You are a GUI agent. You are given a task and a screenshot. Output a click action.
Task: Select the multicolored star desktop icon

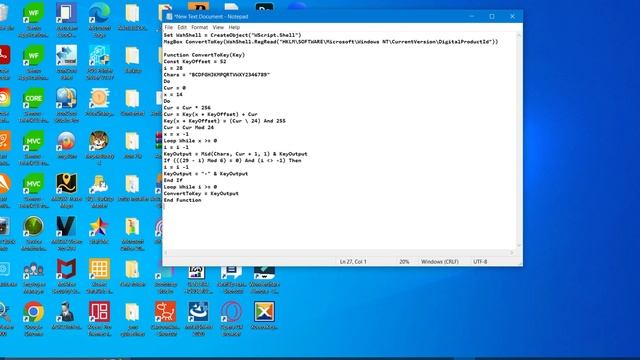[99, 227]
